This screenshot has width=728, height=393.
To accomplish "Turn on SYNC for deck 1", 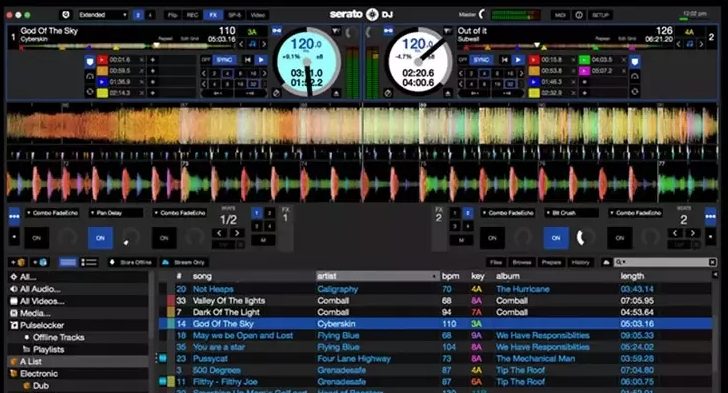I will tap(224, 60).
